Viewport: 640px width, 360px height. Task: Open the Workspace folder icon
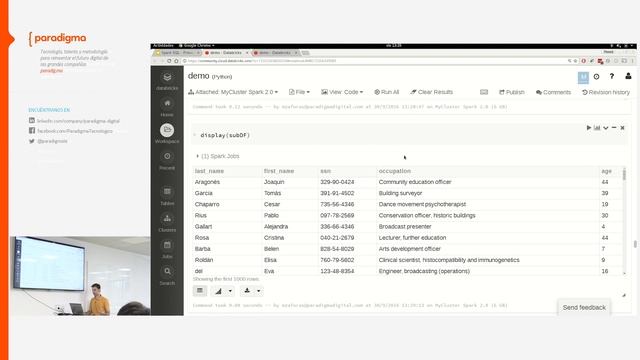(x=167, y=130)
